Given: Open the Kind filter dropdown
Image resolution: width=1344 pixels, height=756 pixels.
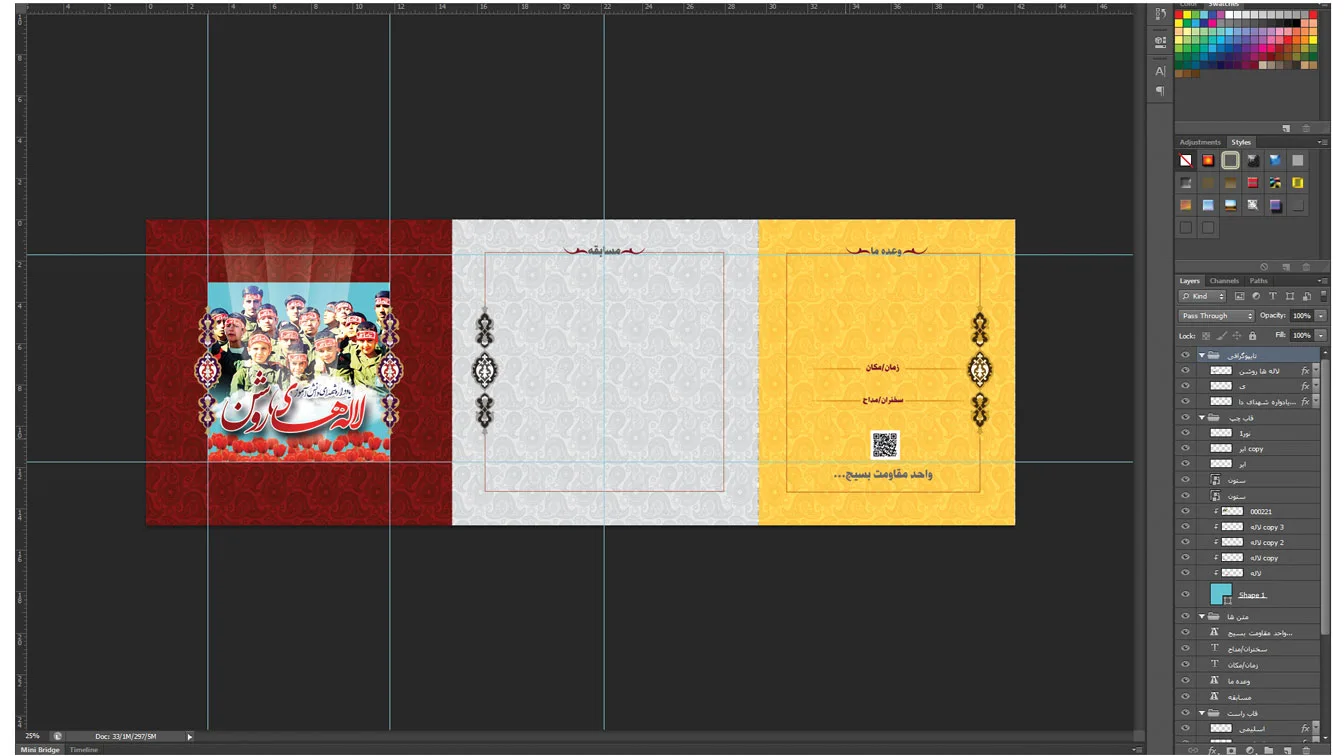Looking at the screenshot, I should point(1203,296).
